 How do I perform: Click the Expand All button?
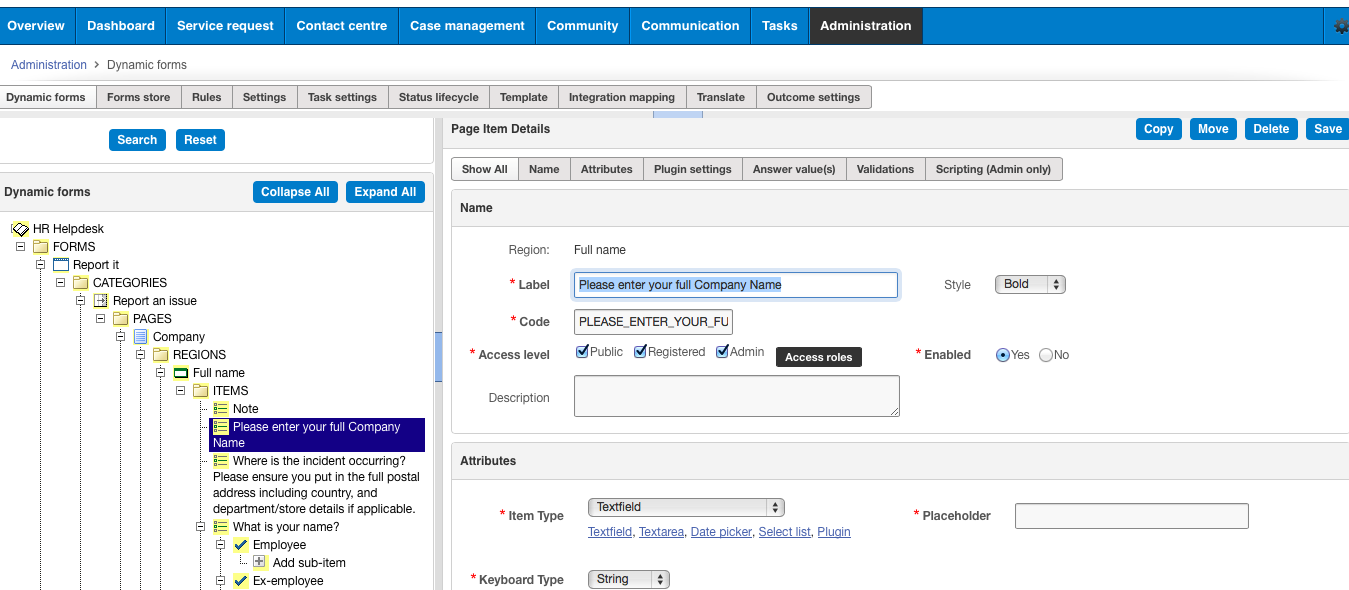pos(385,192)
